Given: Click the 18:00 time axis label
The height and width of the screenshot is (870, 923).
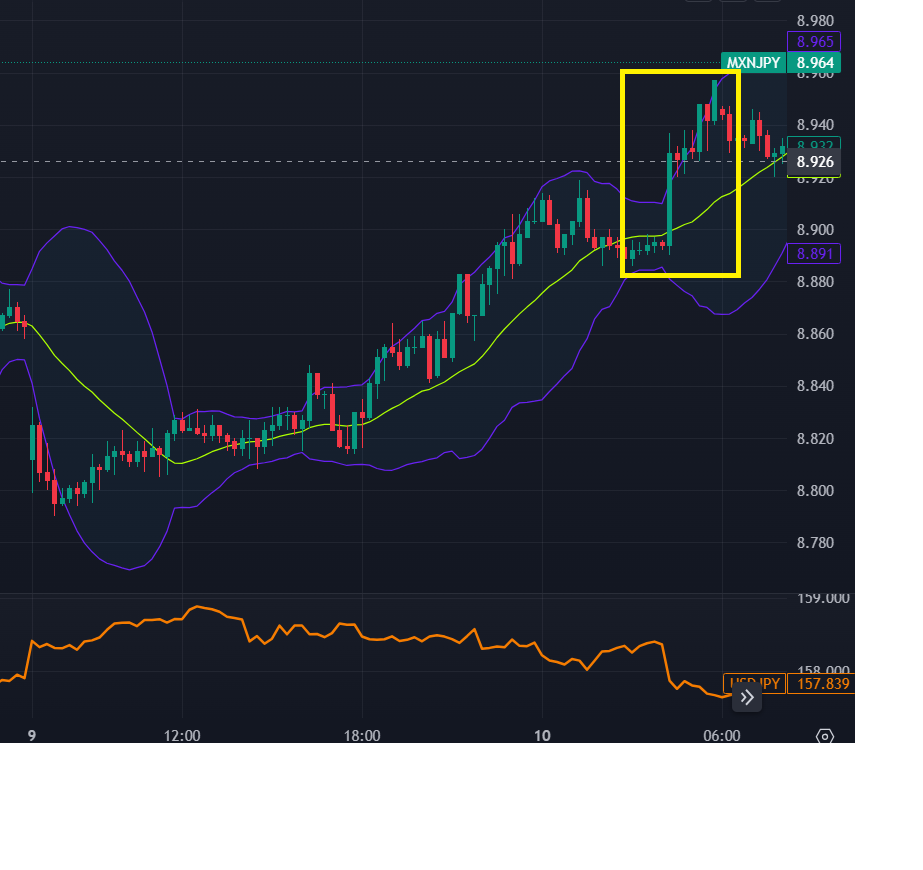Looking at the screenshot, I should coord(362,736).
